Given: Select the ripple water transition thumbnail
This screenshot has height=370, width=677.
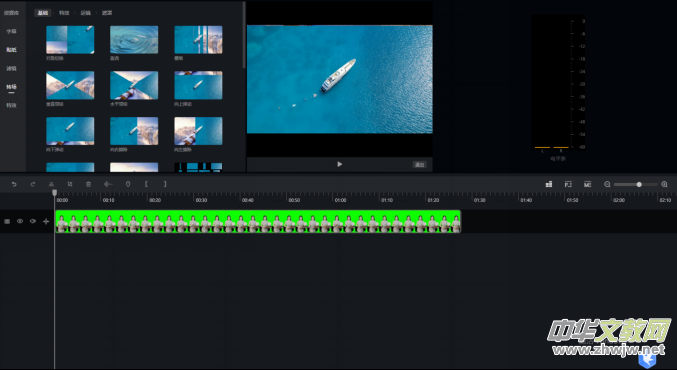Looking at the screenshot, I should click(x=134, y=40).
